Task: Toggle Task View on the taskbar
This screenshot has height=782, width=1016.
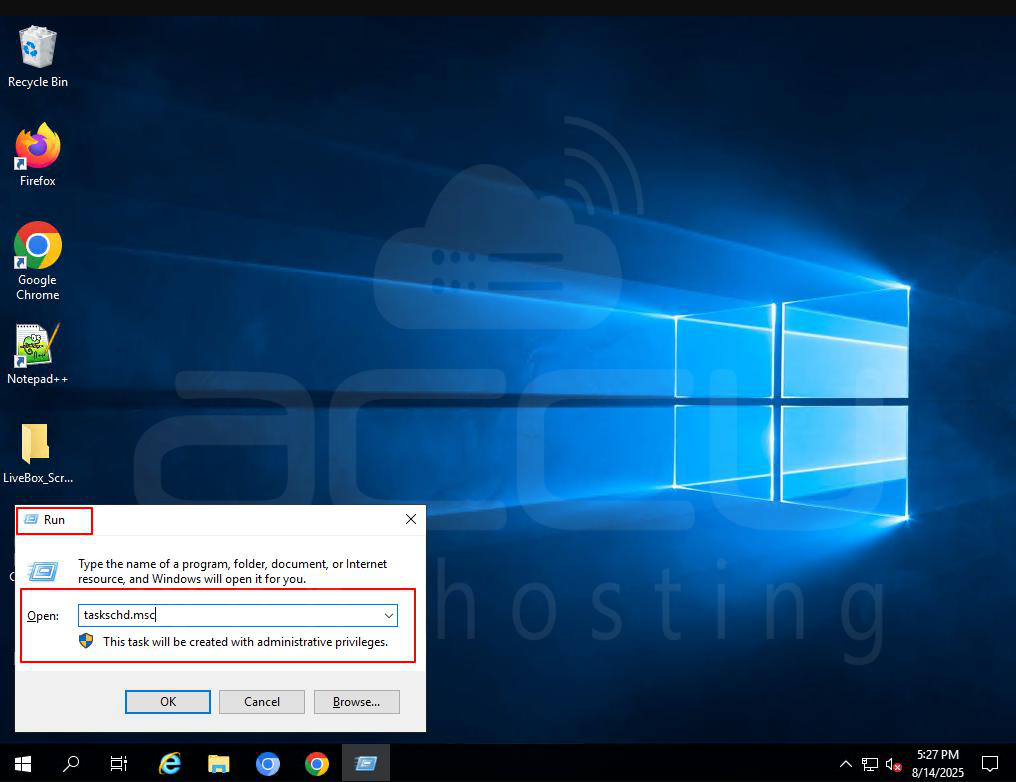Action: (x=118, y=763)
